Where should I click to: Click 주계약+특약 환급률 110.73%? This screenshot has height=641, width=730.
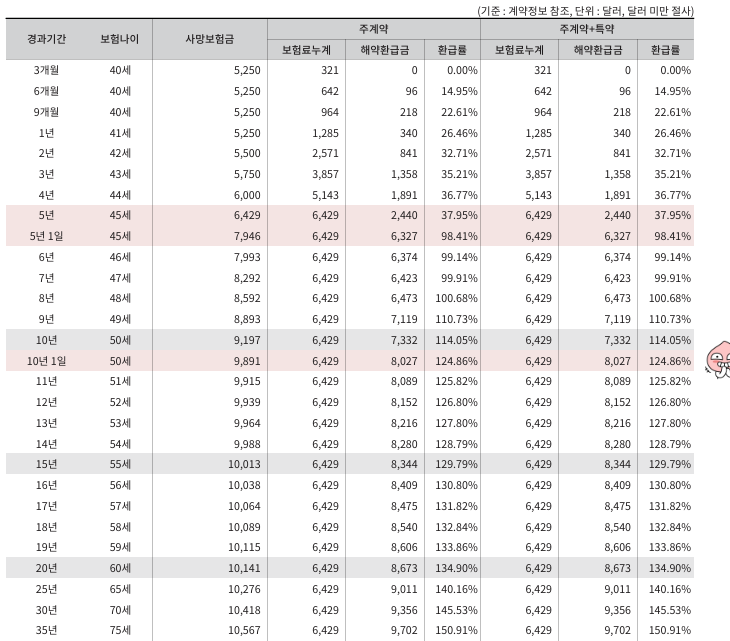point(670,319)
